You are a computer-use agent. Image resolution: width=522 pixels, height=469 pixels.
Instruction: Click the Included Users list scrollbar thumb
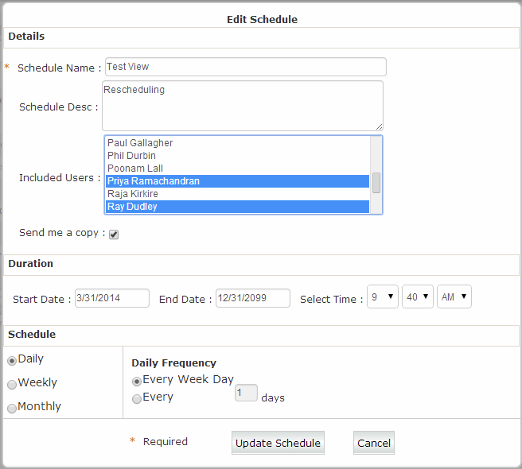pos(376,183)
